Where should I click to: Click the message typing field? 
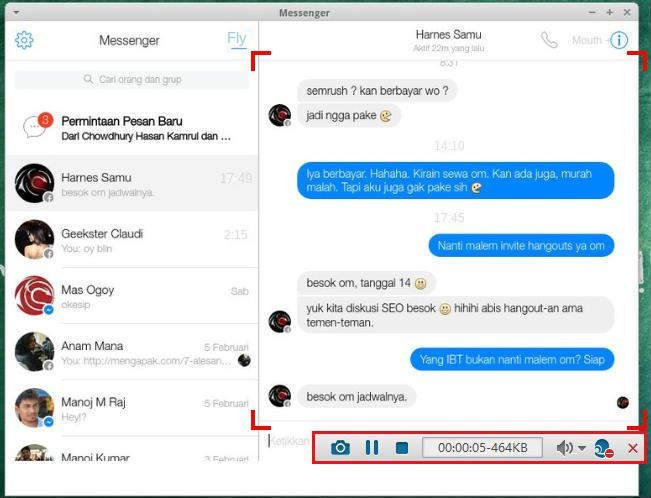click(x=288, y=441)
